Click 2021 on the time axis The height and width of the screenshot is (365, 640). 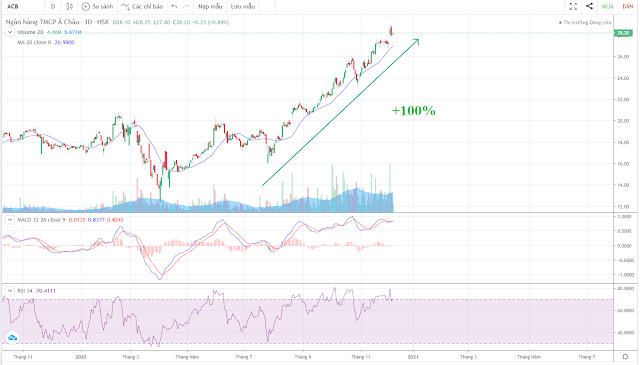(413, 357)
